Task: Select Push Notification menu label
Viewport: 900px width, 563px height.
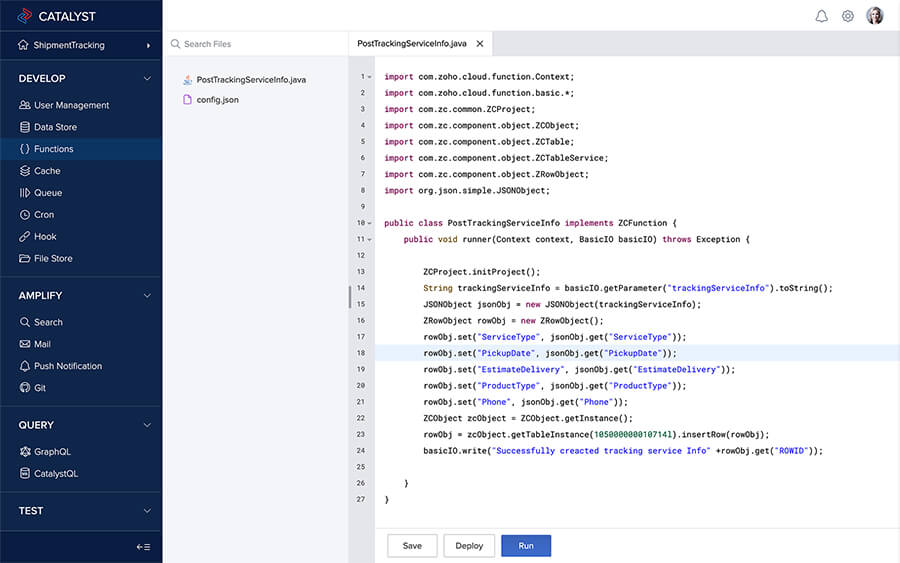Action: click(x=68, y=366)
